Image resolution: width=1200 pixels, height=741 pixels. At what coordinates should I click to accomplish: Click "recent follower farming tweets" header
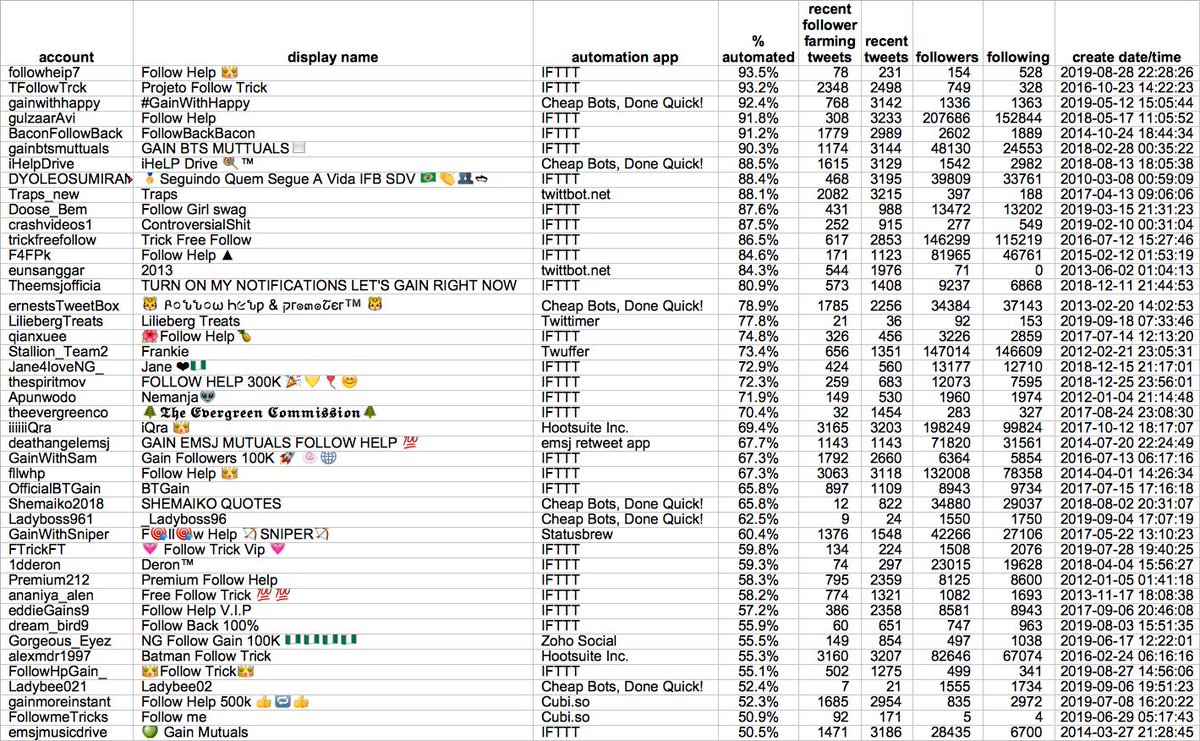coord(830,34)
